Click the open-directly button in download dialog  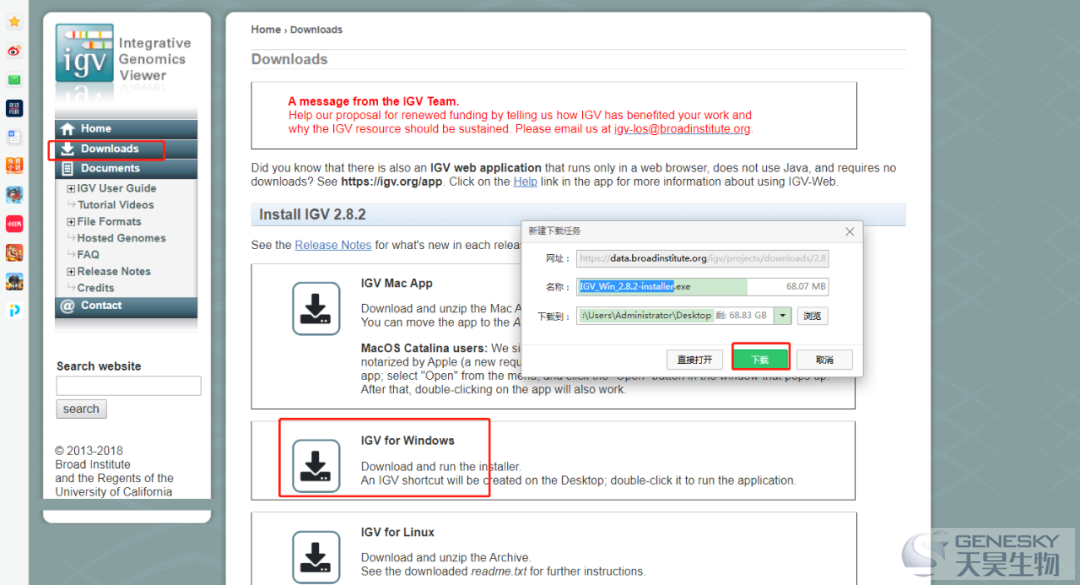click(x=694, y=360)
